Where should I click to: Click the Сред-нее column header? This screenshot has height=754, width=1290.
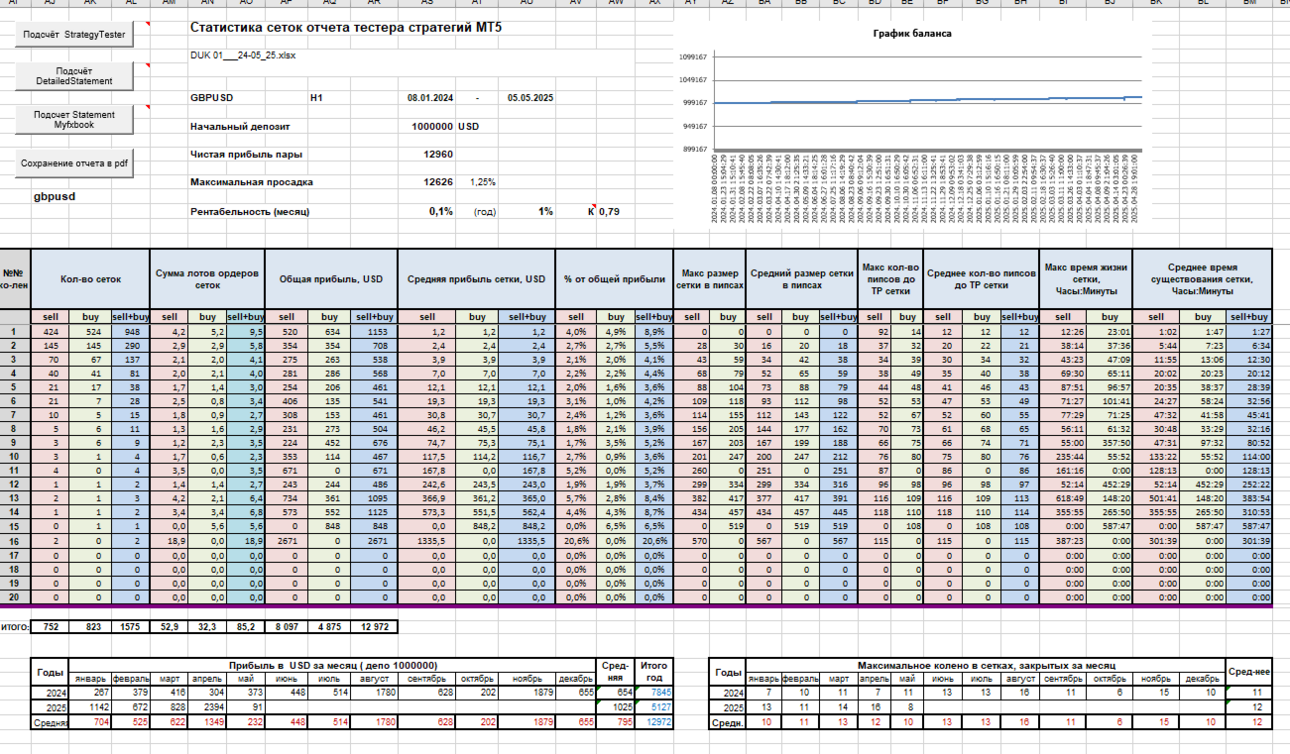coord(1250,672)
